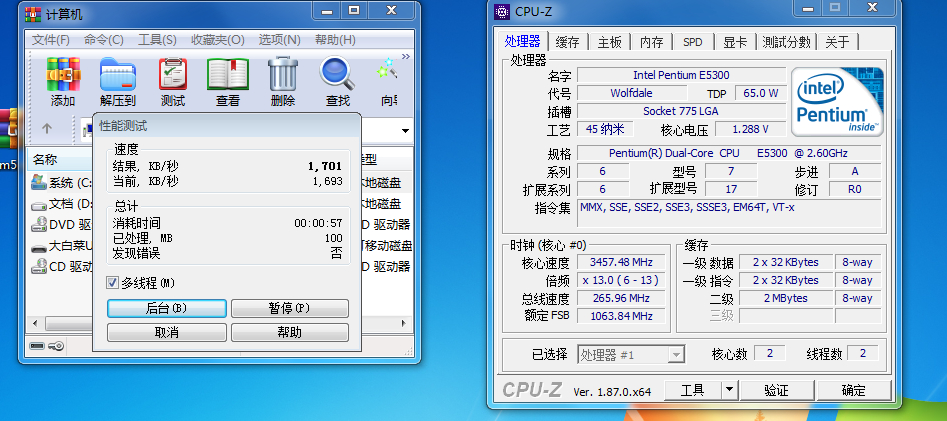The image size is (947, 421).
Task: Switch to the 内存 tab in CPU-Z
Action: click(652, 42)
